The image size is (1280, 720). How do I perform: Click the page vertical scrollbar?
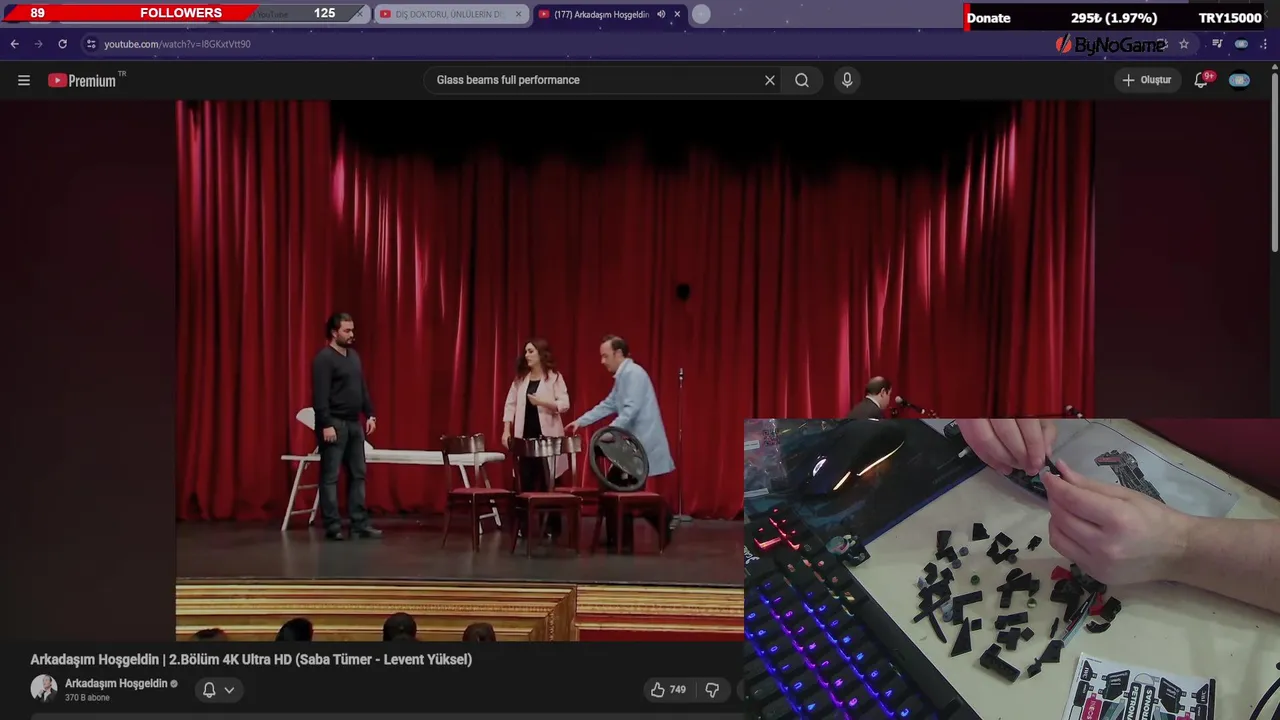coord(1274,160)
